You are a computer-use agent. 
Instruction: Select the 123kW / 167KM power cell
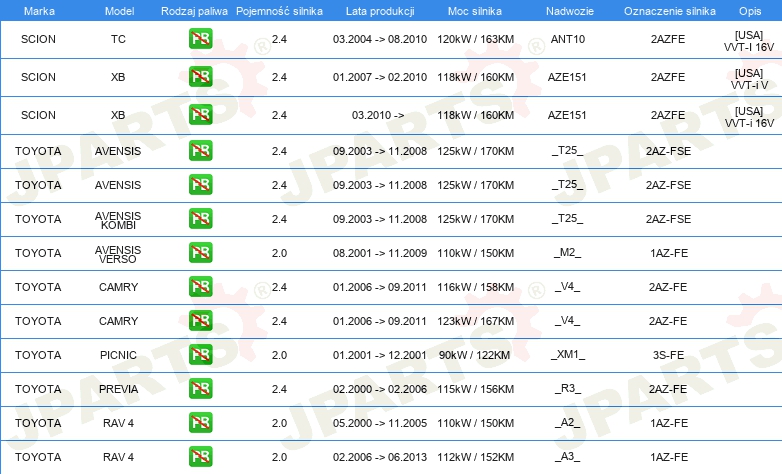(x=475, y=320)
